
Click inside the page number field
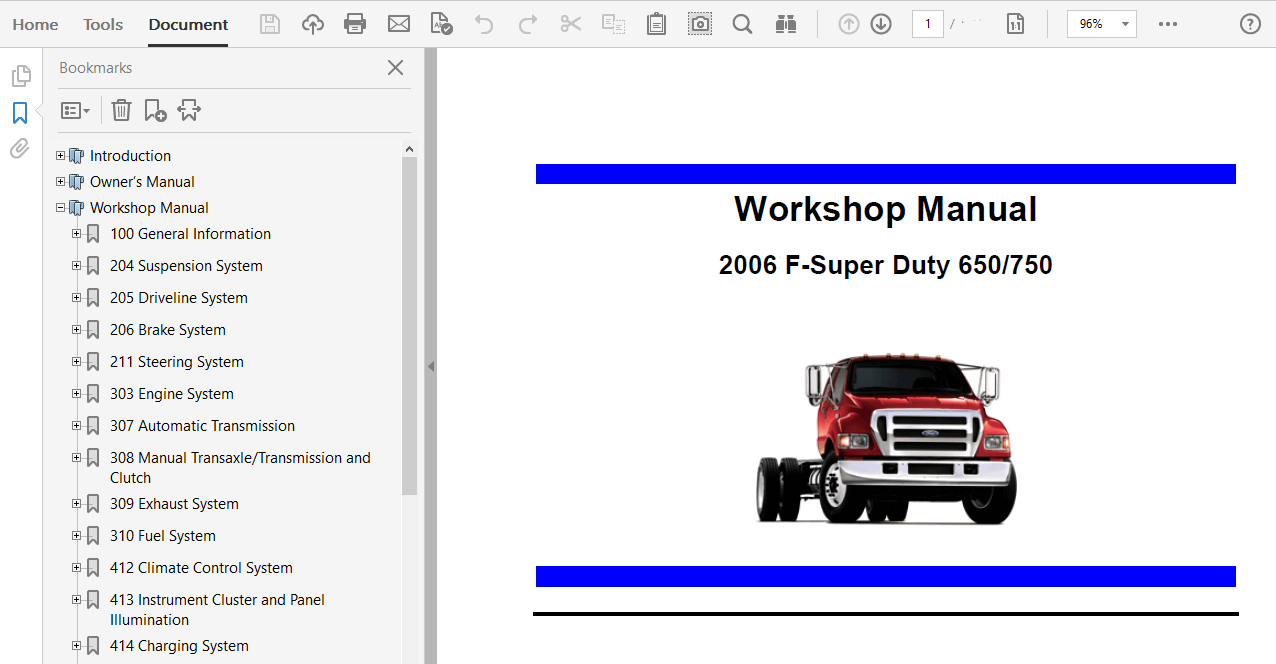click(927, 23)
